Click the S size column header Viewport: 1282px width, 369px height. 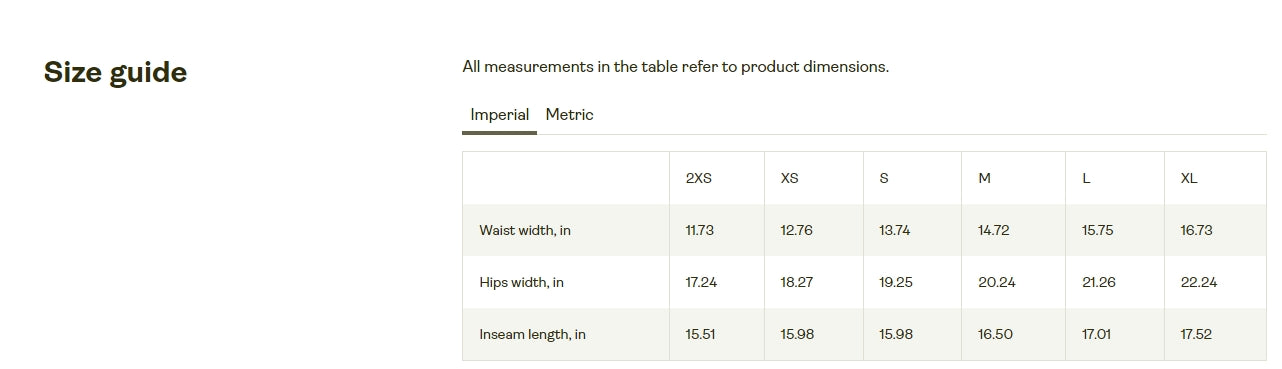click(x=884, y=178)
